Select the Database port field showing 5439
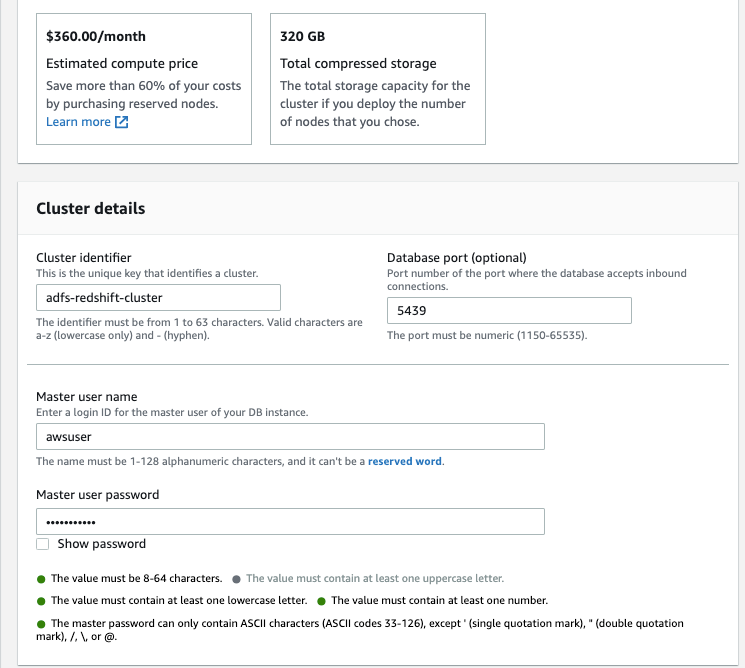This screenshot has height=668, width=745. tap(509, 311)
